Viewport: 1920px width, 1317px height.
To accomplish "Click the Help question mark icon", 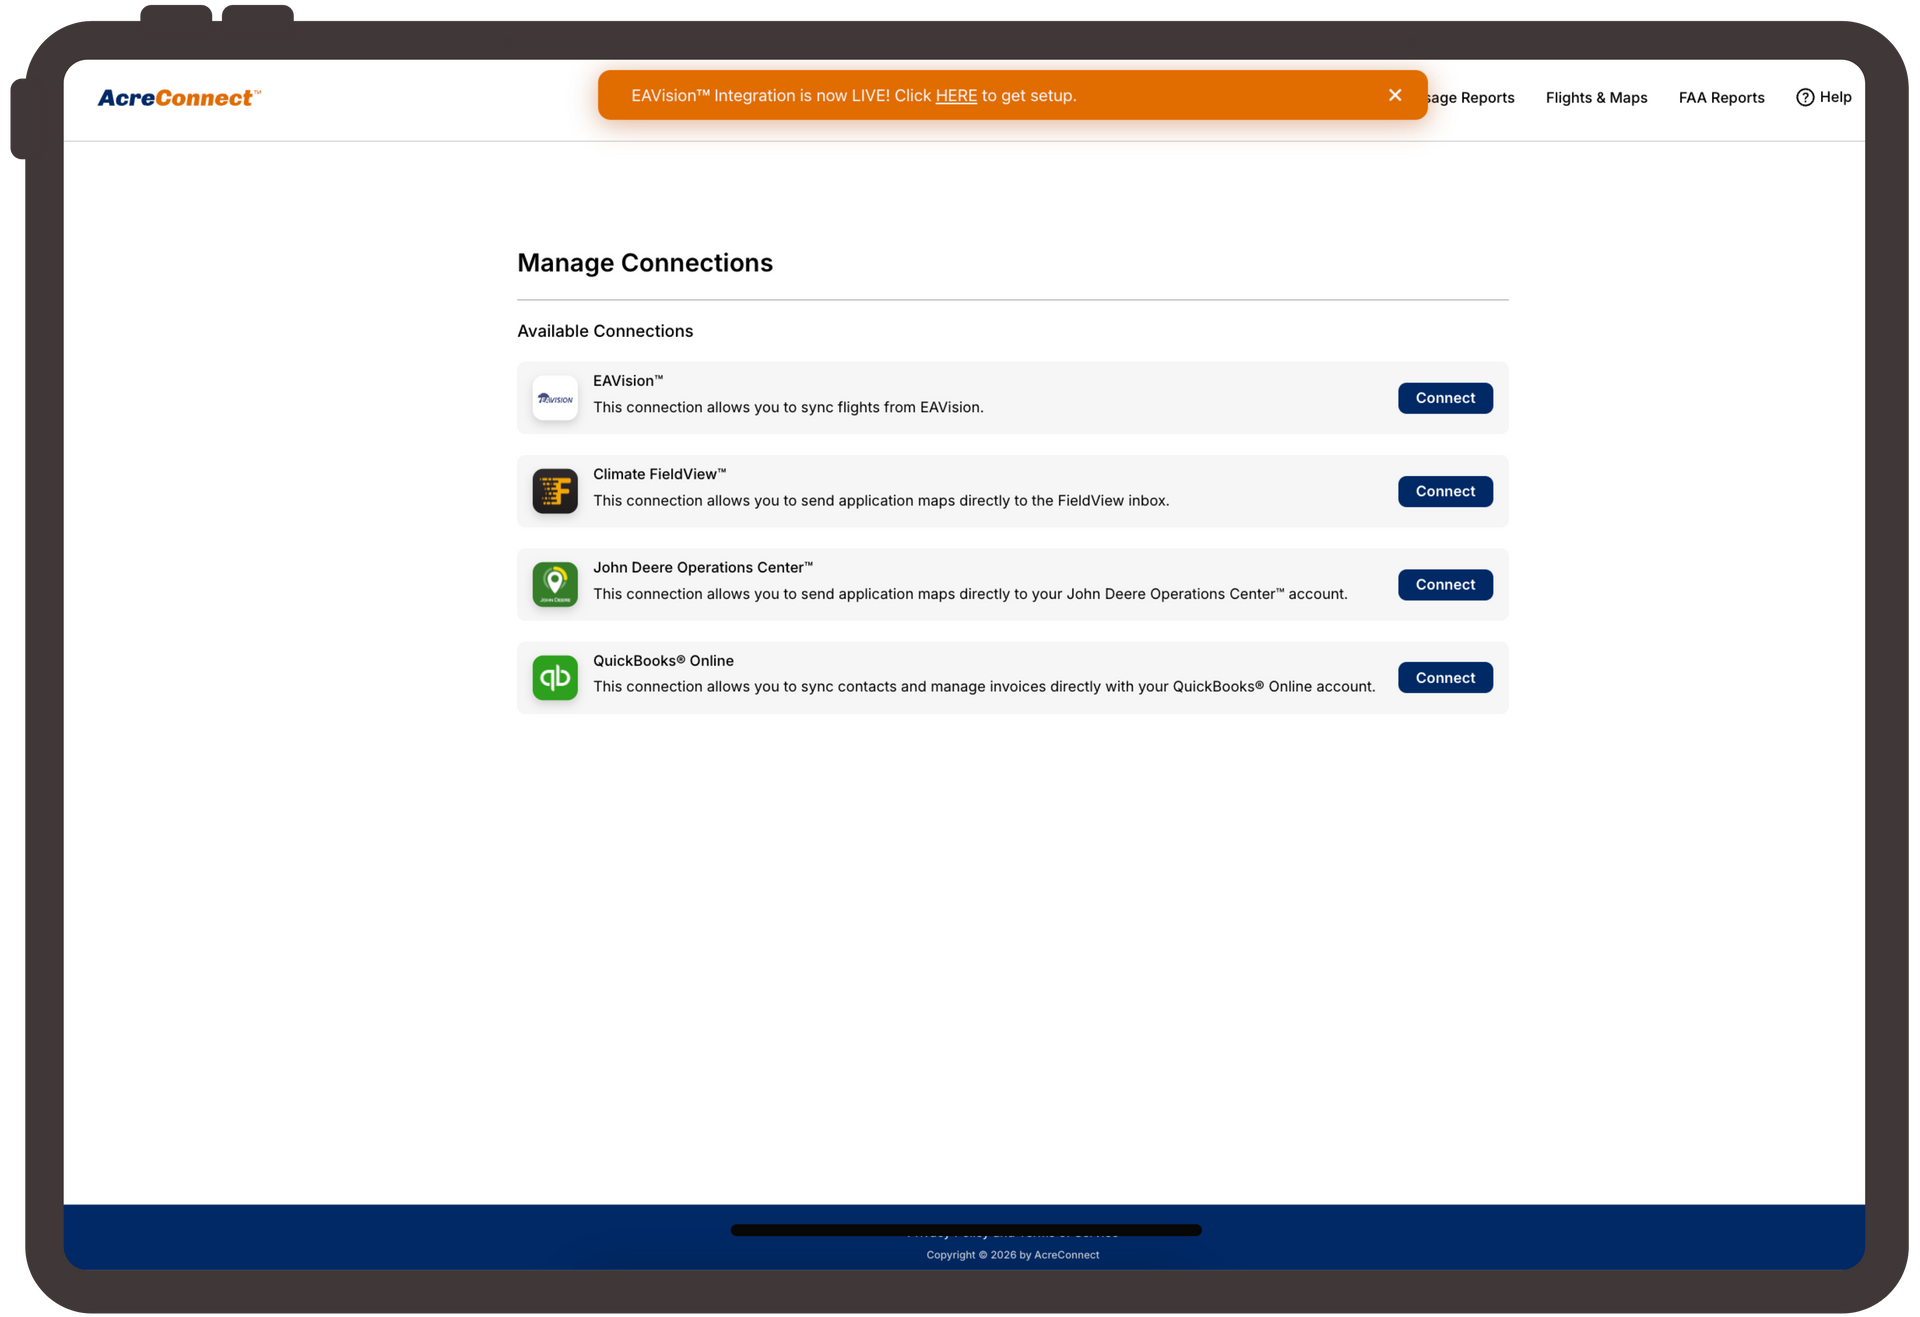I will click(x=1805, y=97).
